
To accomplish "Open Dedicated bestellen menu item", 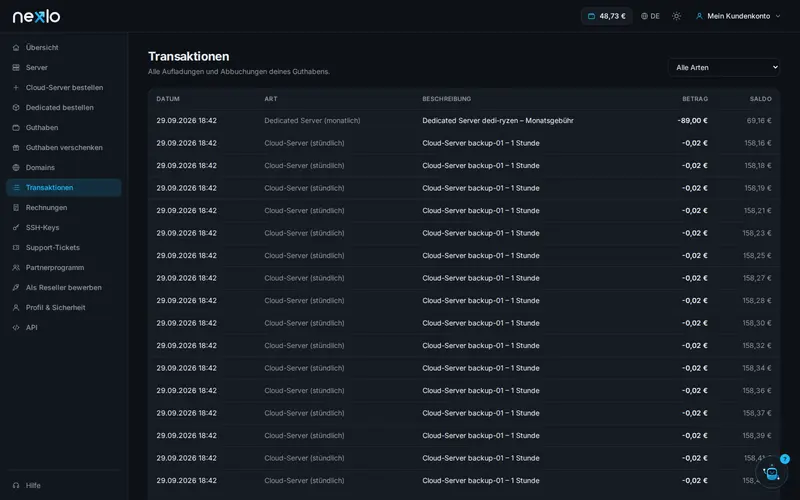I will pos(64,108).
